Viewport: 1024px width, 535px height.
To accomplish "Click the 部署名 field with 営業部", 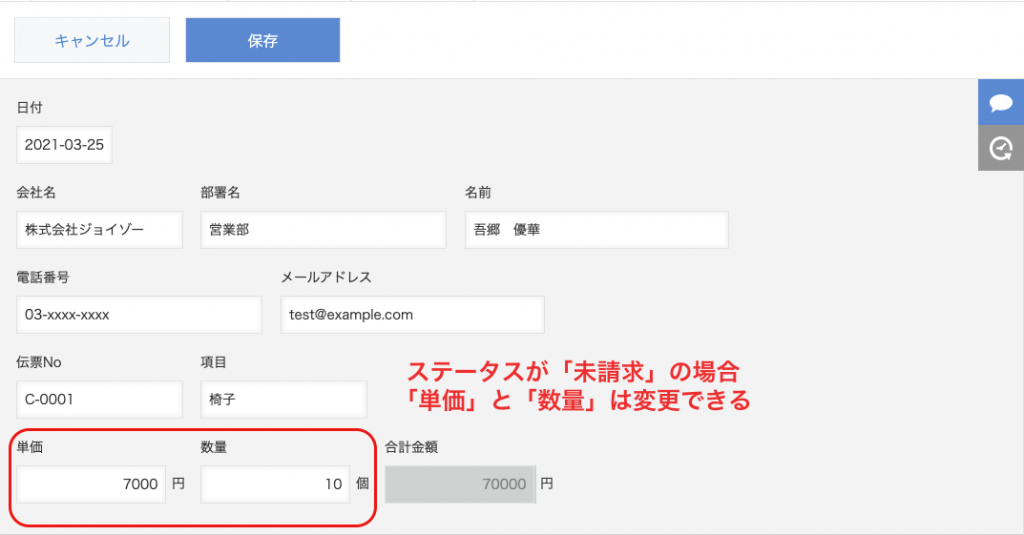I will (x=323, y=230).
